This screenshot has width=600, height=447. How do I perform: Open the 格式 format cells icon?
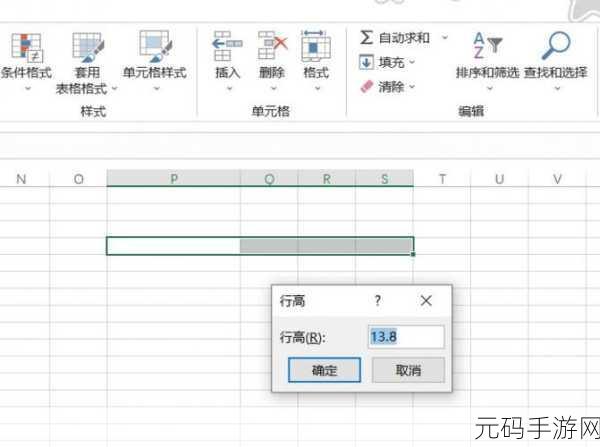pyautogui.click(x=316, y=46)
